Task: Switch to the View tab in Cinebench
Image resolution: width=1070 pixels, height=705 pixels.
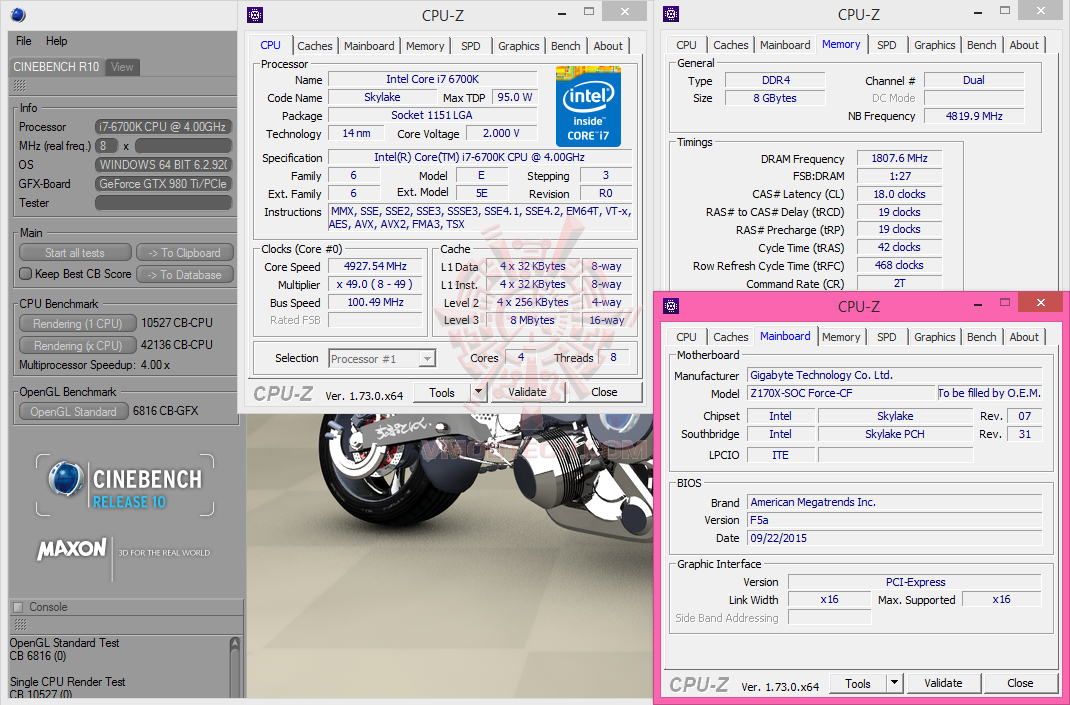Action: pos(122,67)
